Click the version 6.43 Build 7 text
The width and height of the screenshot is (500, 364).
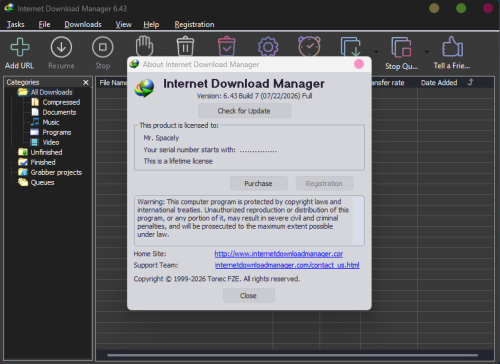[254, 96]
